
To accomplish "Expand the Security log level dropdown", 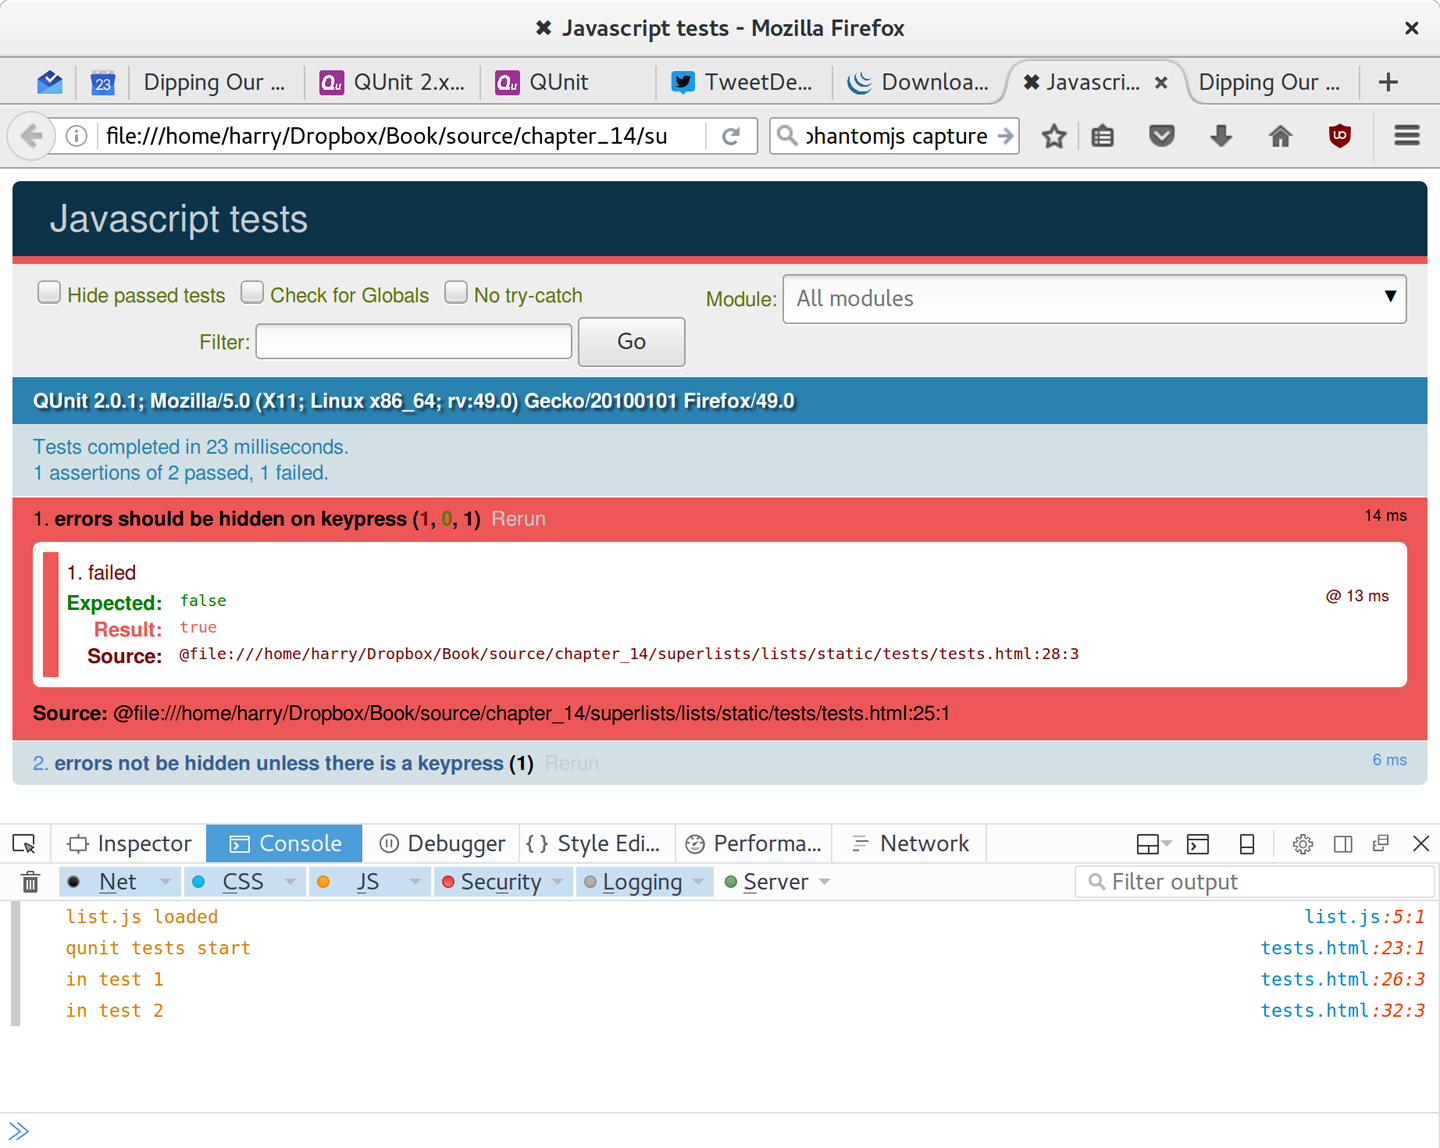I will [x=559, y=881].
